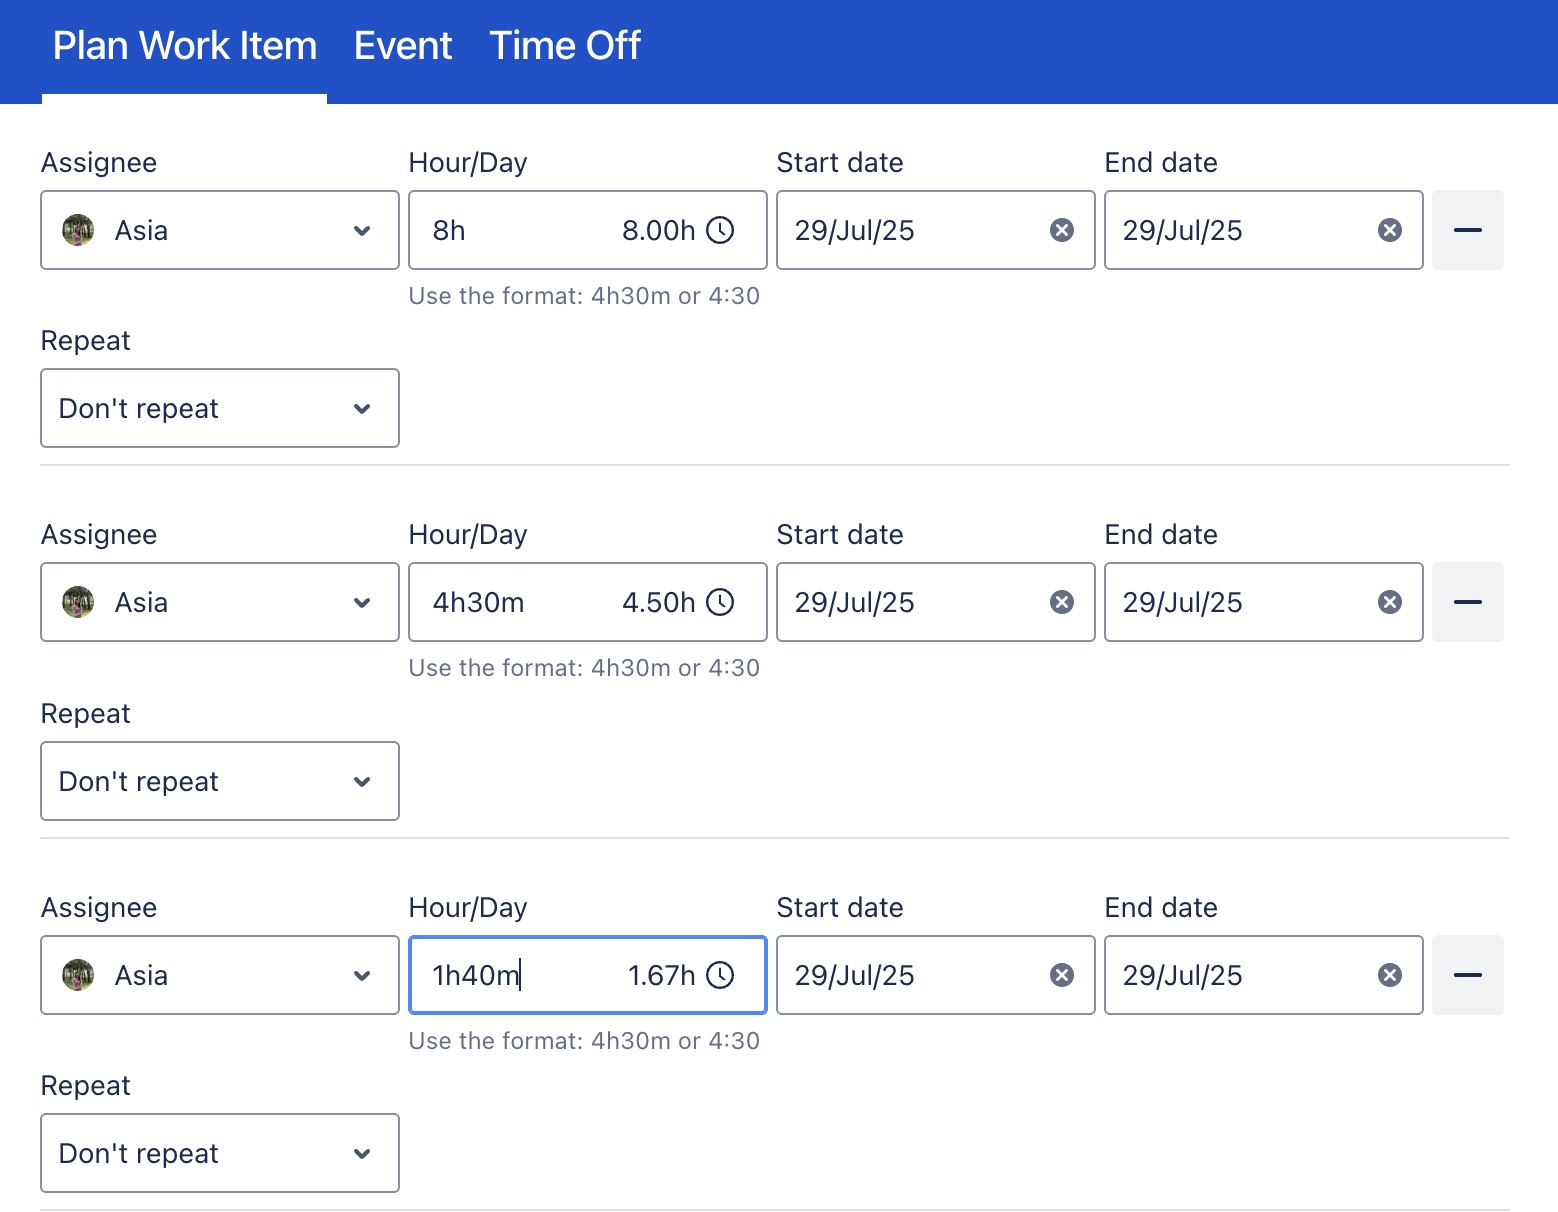The height and width of the screenshot is (1212, 1558).
Task: Clear the first row's End date
Action: tap(1389, 231)
